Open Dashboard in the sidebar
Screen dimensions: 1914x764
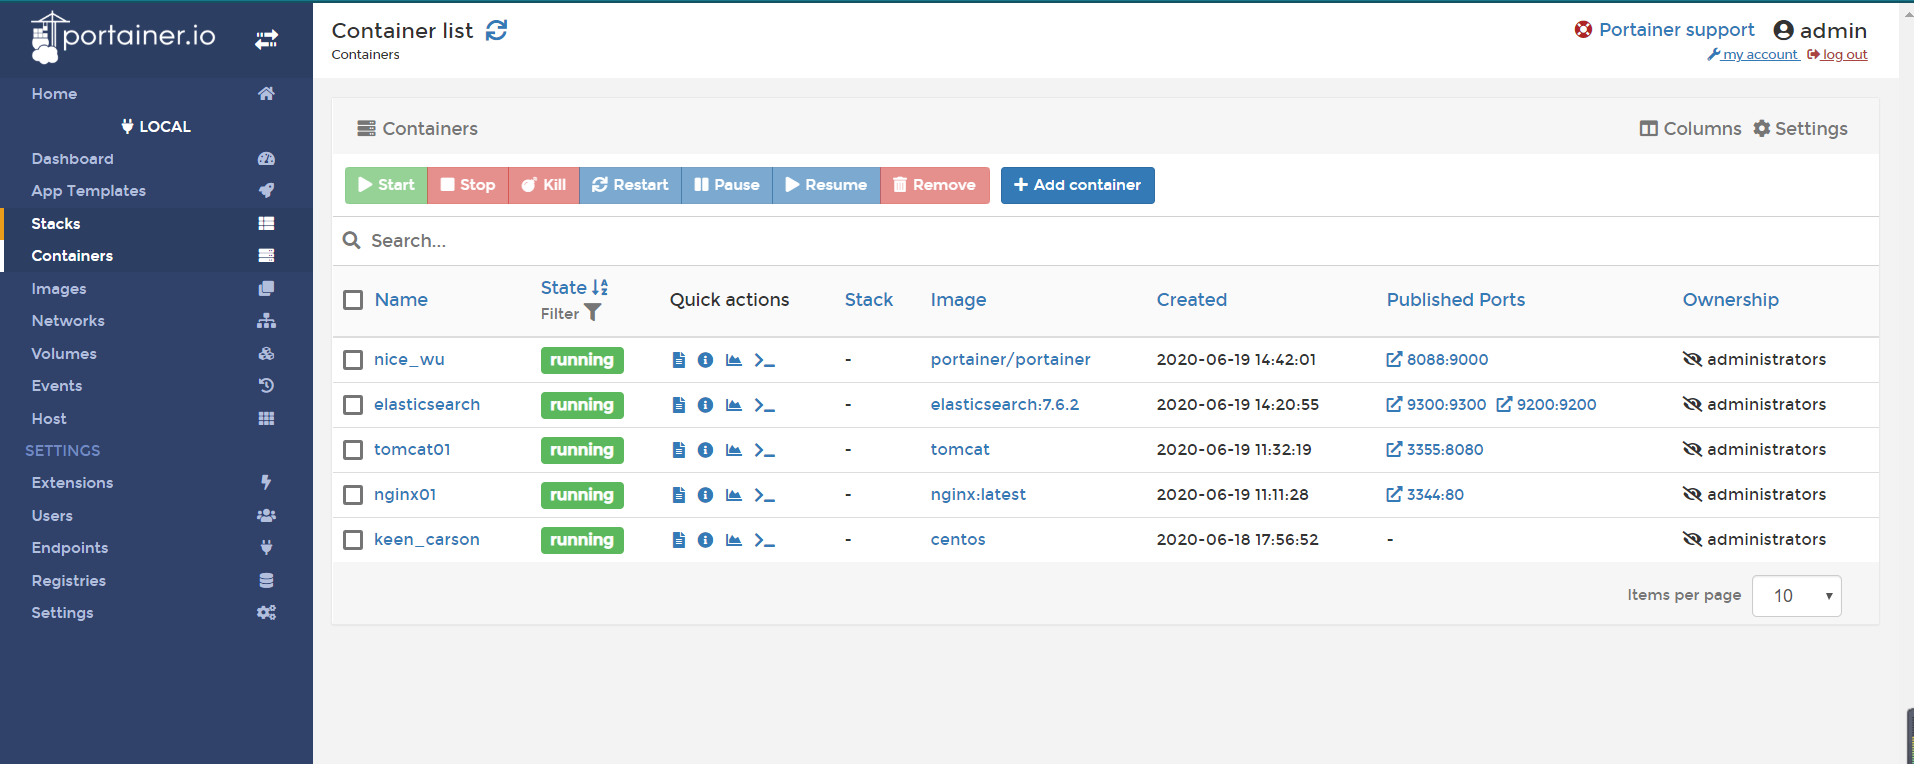[x=156, y=159]
